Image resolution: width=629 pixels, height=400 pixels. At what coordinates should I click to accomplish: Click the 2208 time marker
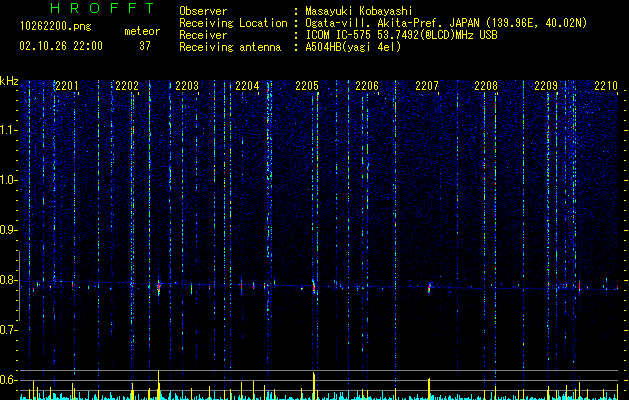coord(486,86)
